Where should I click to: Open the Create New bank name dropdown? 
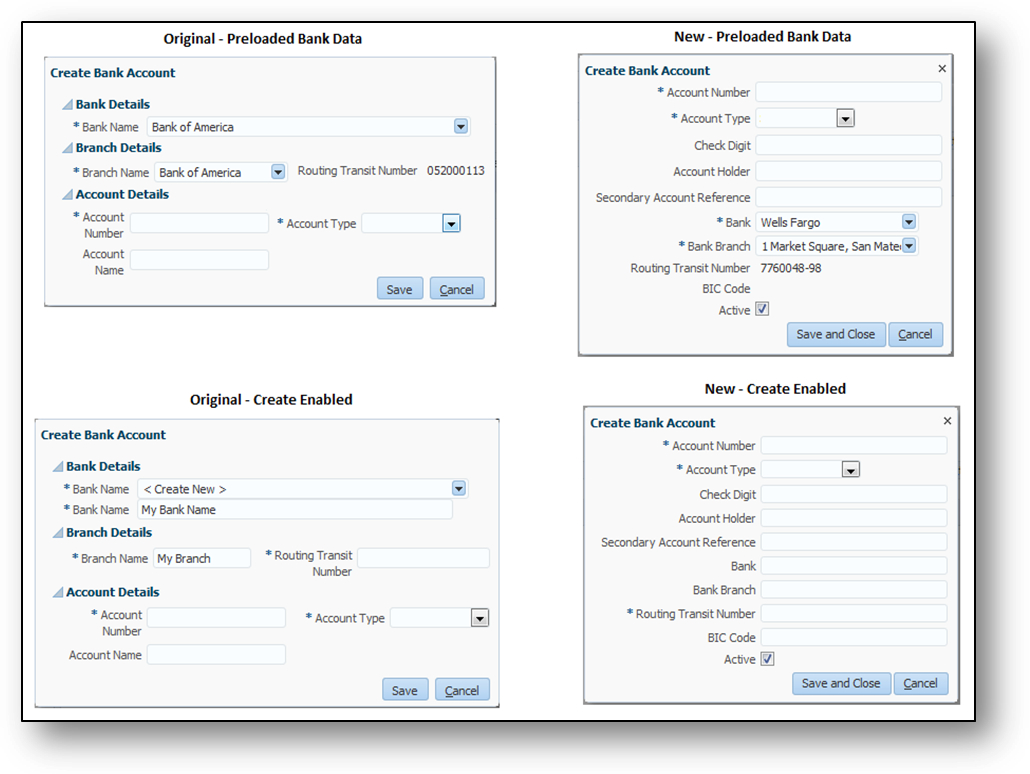[458, 489]
